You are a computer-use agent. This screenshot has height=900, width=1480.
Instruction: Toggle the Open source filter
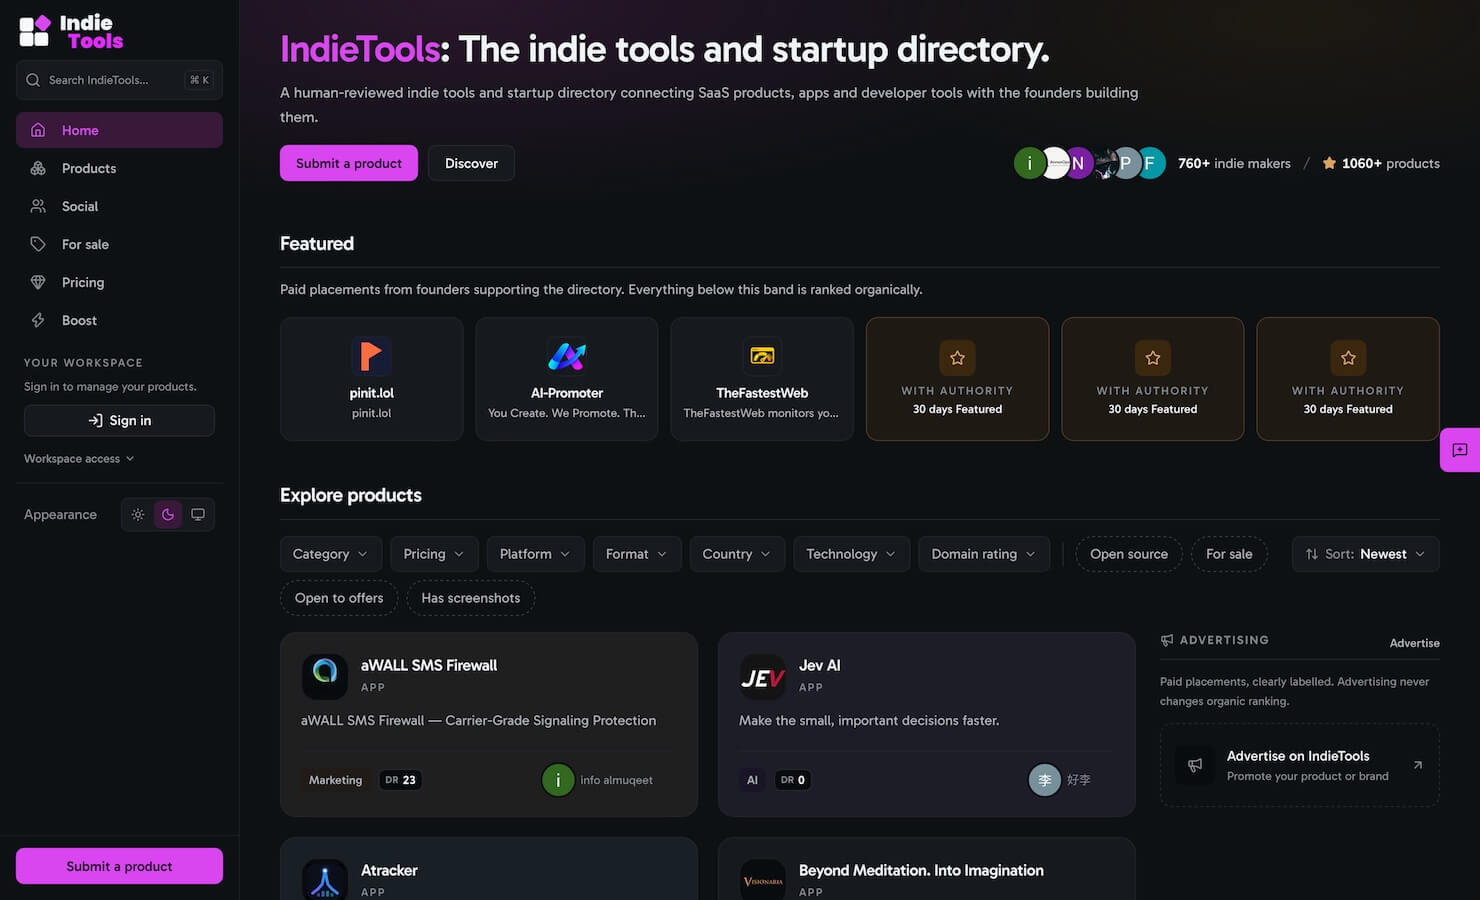(1129, 554)
